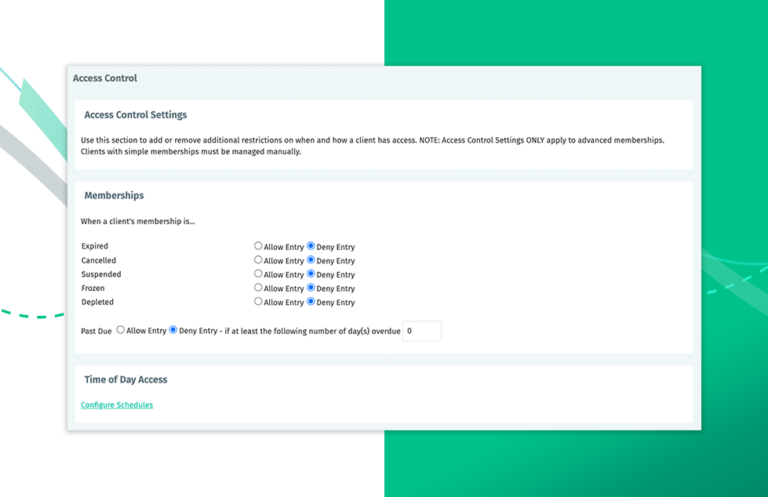Click the Time of Day Access heading
Viewport: 768px width, 497px height.
126,380
